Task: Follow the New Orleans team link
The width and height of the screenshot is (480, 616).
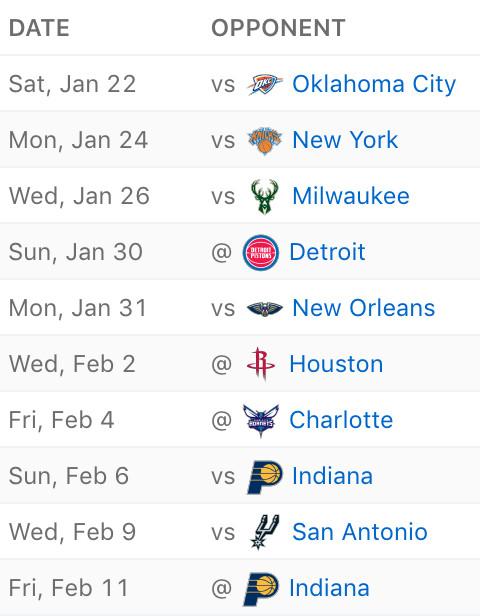Action: 364,308
